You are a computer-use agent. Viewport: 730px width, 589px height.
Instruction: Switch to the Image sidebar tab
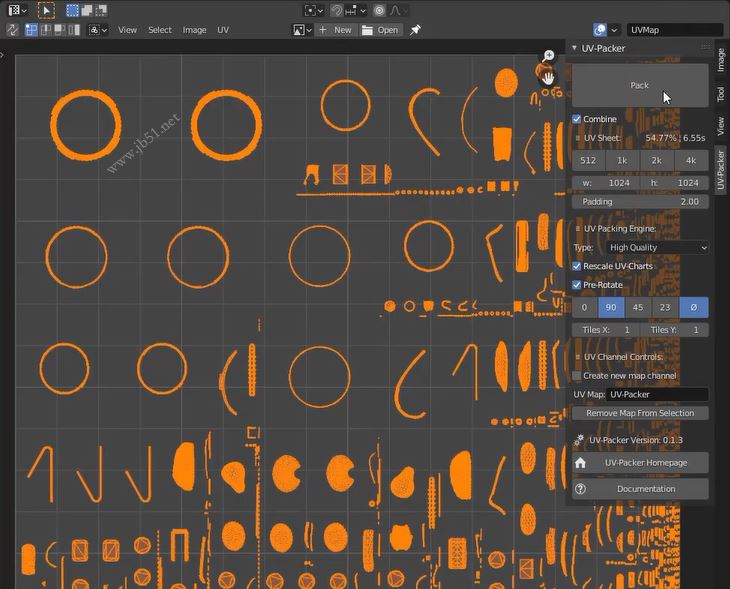[x=720, y=60]
